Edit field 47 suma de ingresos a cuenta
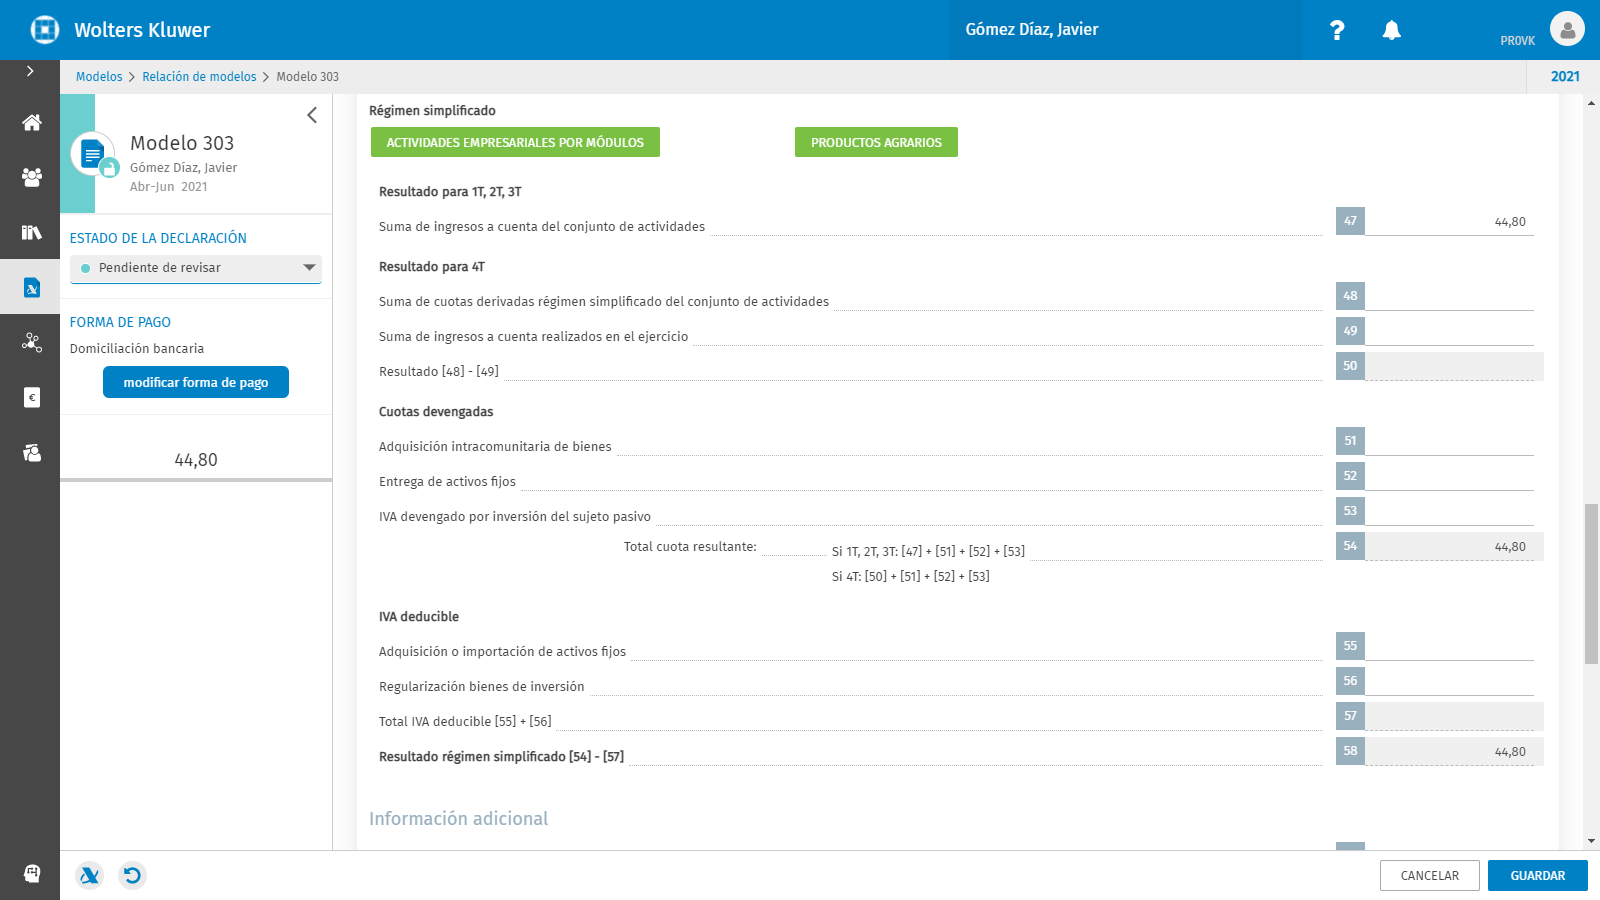Viewport: 1600px width, 900px height. (x=1449, y=221)
